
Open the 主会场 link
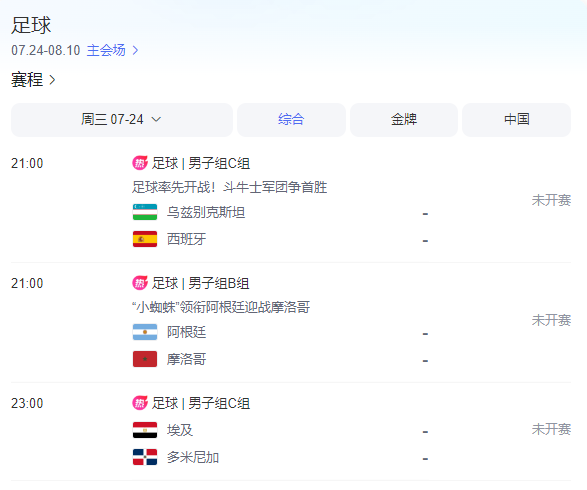pos(106,50)
